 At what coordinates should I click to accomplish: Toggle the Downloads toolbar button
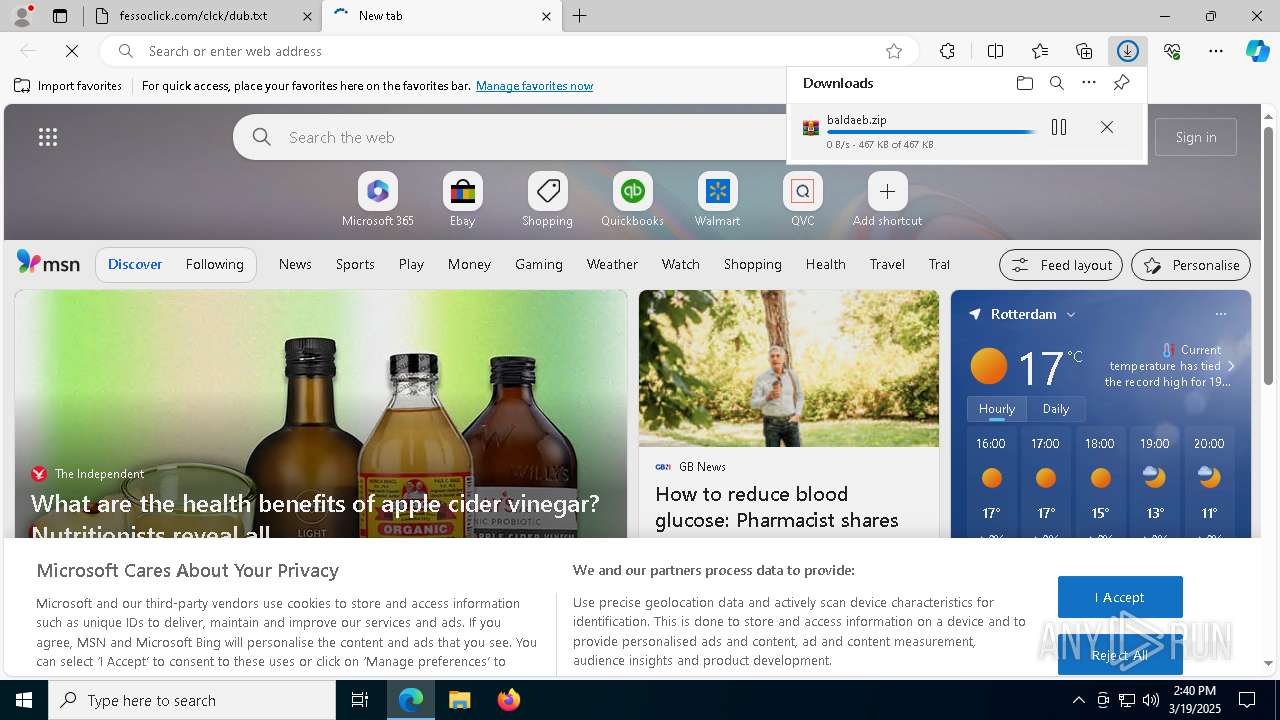tap(1128, 51)
